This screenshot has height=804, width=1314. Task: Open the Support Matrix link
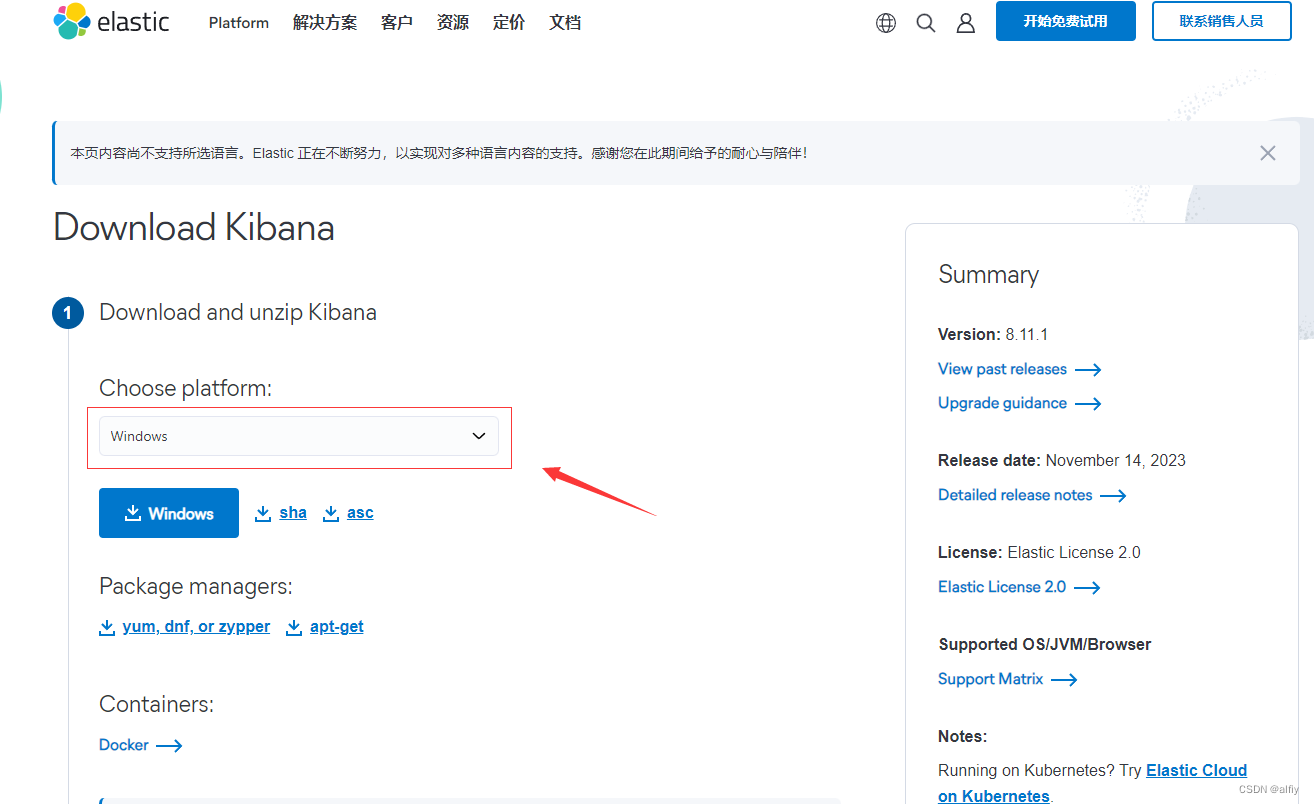point(990,679)
